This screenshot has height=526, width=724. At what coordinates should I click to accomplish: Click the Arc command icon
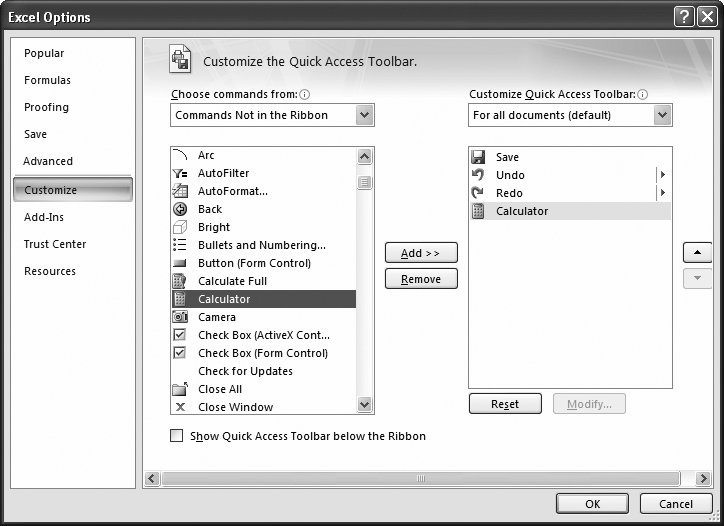[x=180, y=155]
